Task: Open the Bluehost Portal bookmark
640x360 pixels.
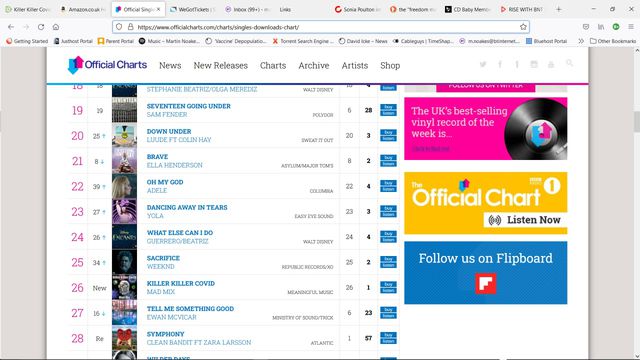Action: [x=547, y=41]
